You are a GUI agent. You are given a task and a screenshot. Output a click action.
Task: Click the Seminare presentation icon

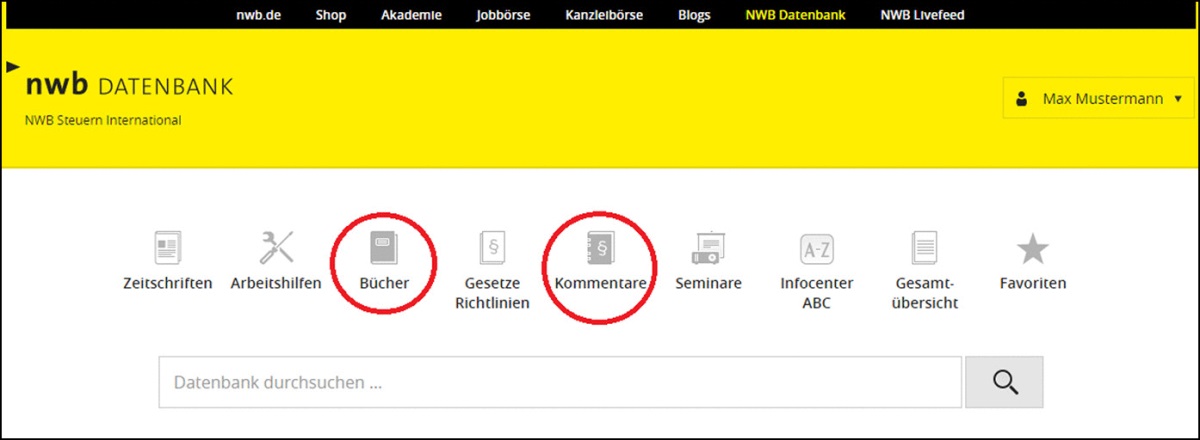(x=708, y=248)
